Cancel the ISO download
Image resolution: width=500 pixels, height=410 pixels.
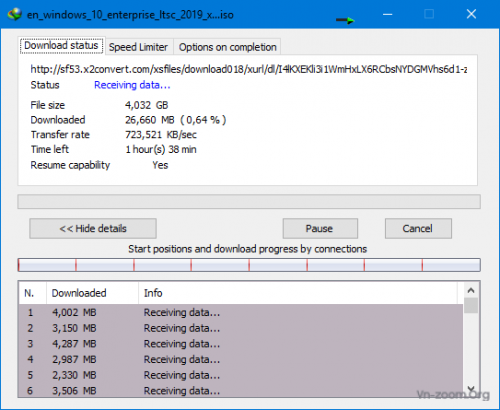[x=418, y=228]
